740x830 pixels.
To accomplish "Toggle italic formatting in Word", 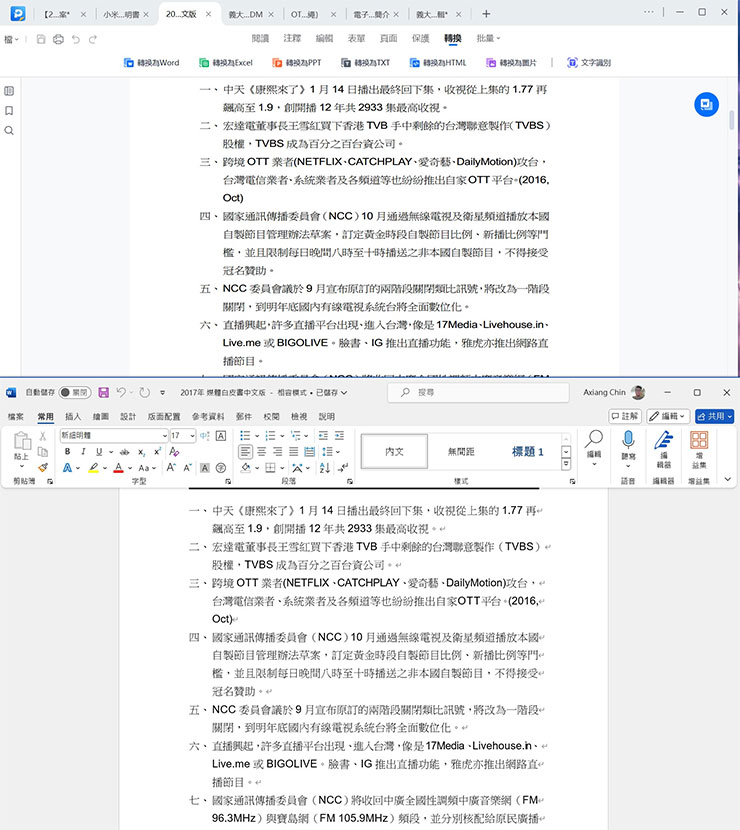I will coord(83,452).
